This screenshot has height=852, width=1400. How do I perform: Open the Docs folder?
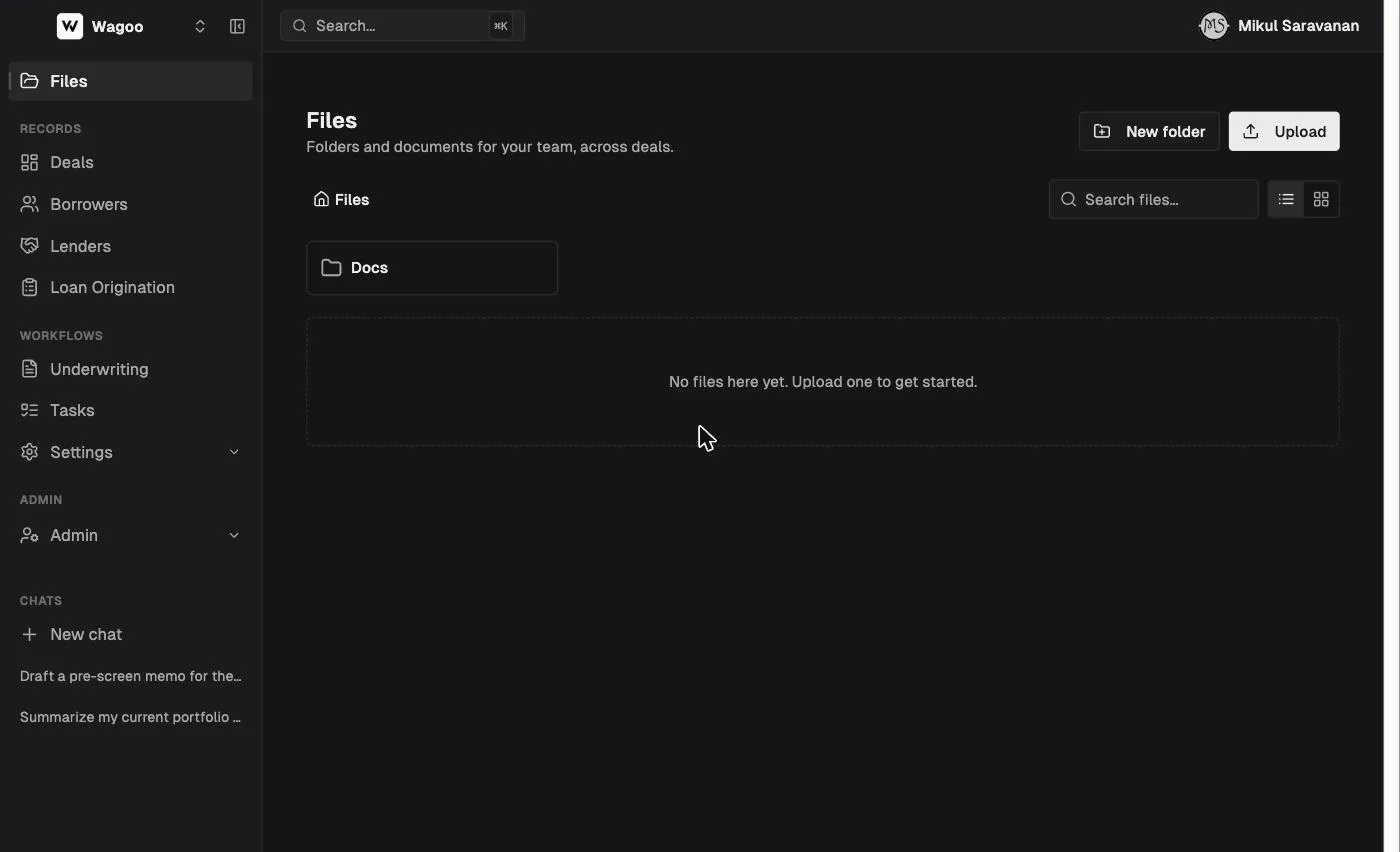point(432,268)
